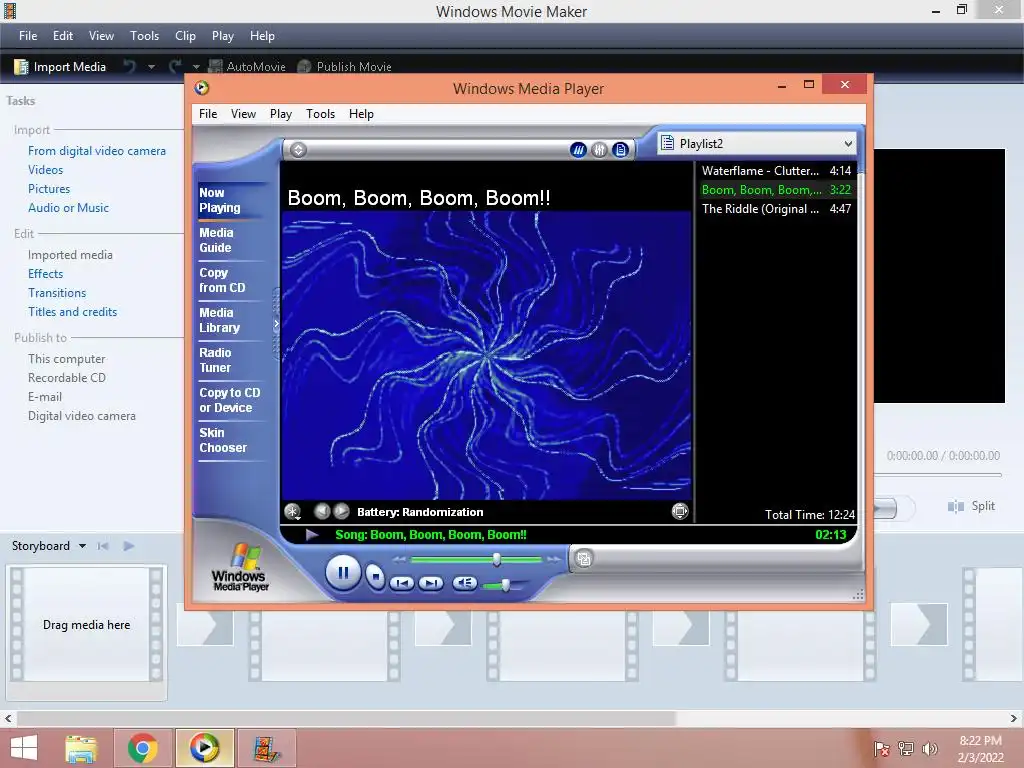Select Boom, Boom, Boom playlist track
1024x768 pixels.
click(776, 190)
